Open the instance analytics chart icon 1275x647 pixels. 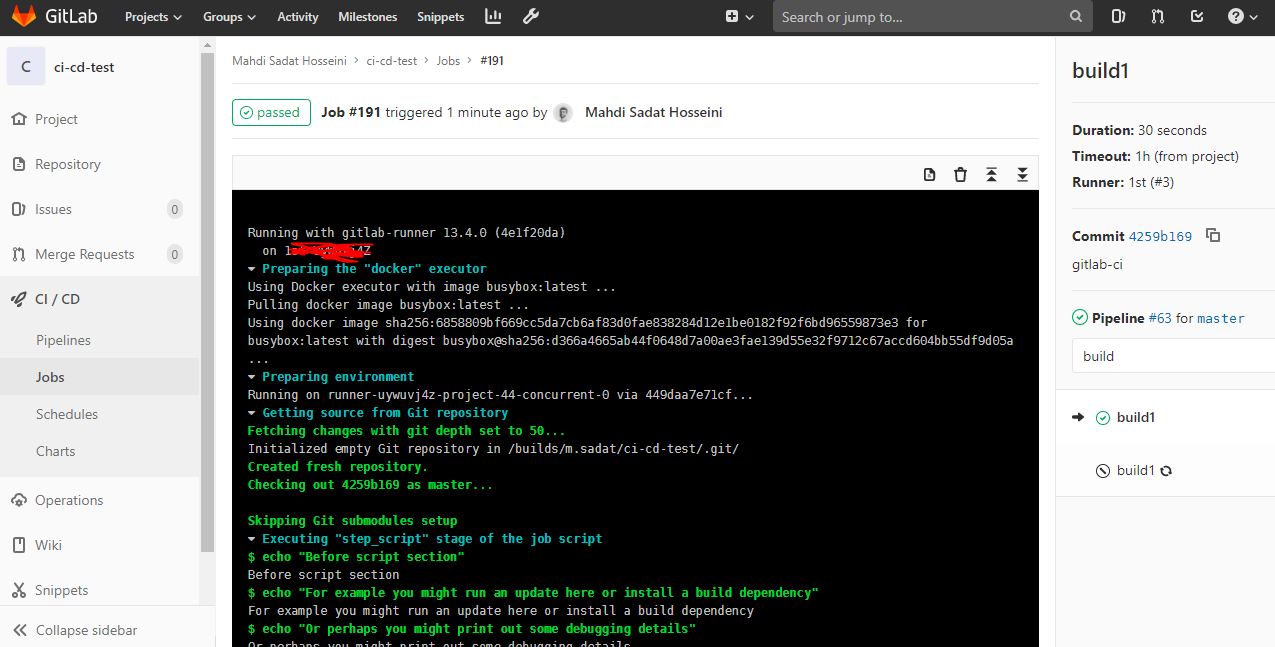point(493,17)
